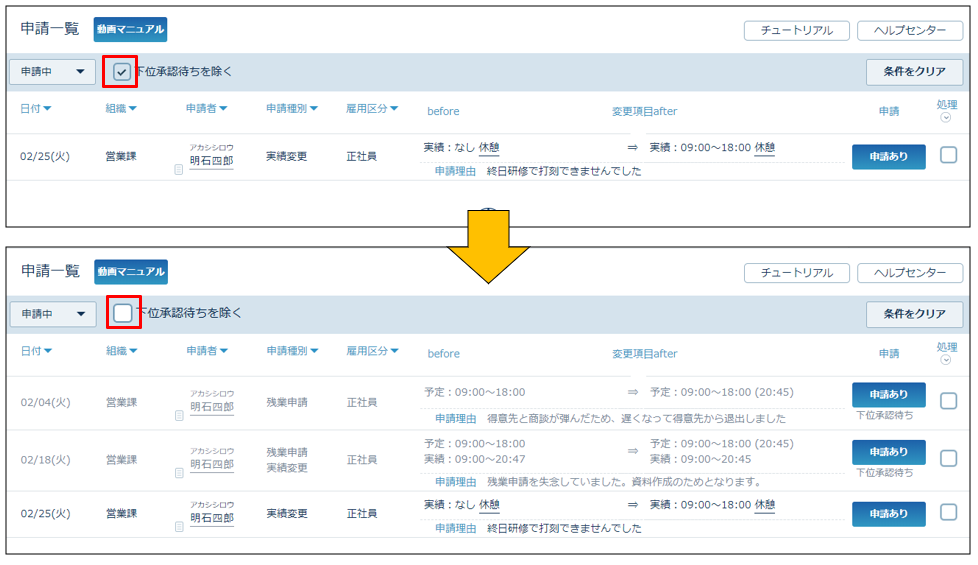Tick the 処理 checkbox for the 02/18 row
The height and width of the screenshot is (565, 978).
pos(948,458)
